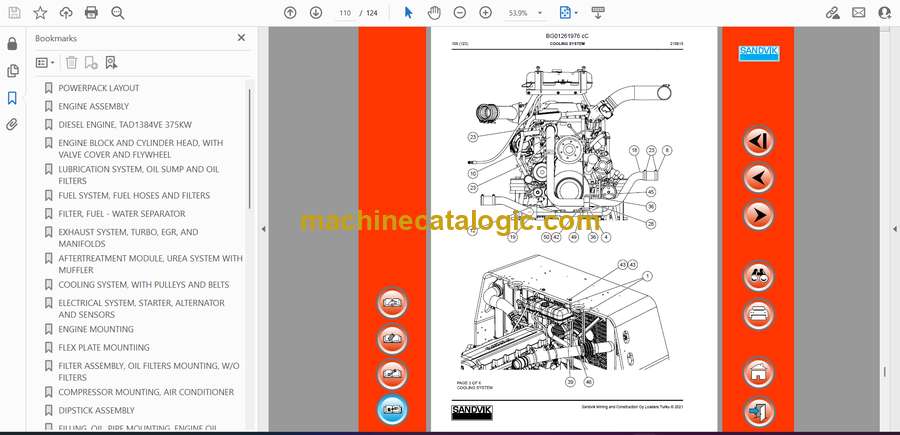Open the Attachments paperclip panel
The image size is (900, 435).
(12, 125)
